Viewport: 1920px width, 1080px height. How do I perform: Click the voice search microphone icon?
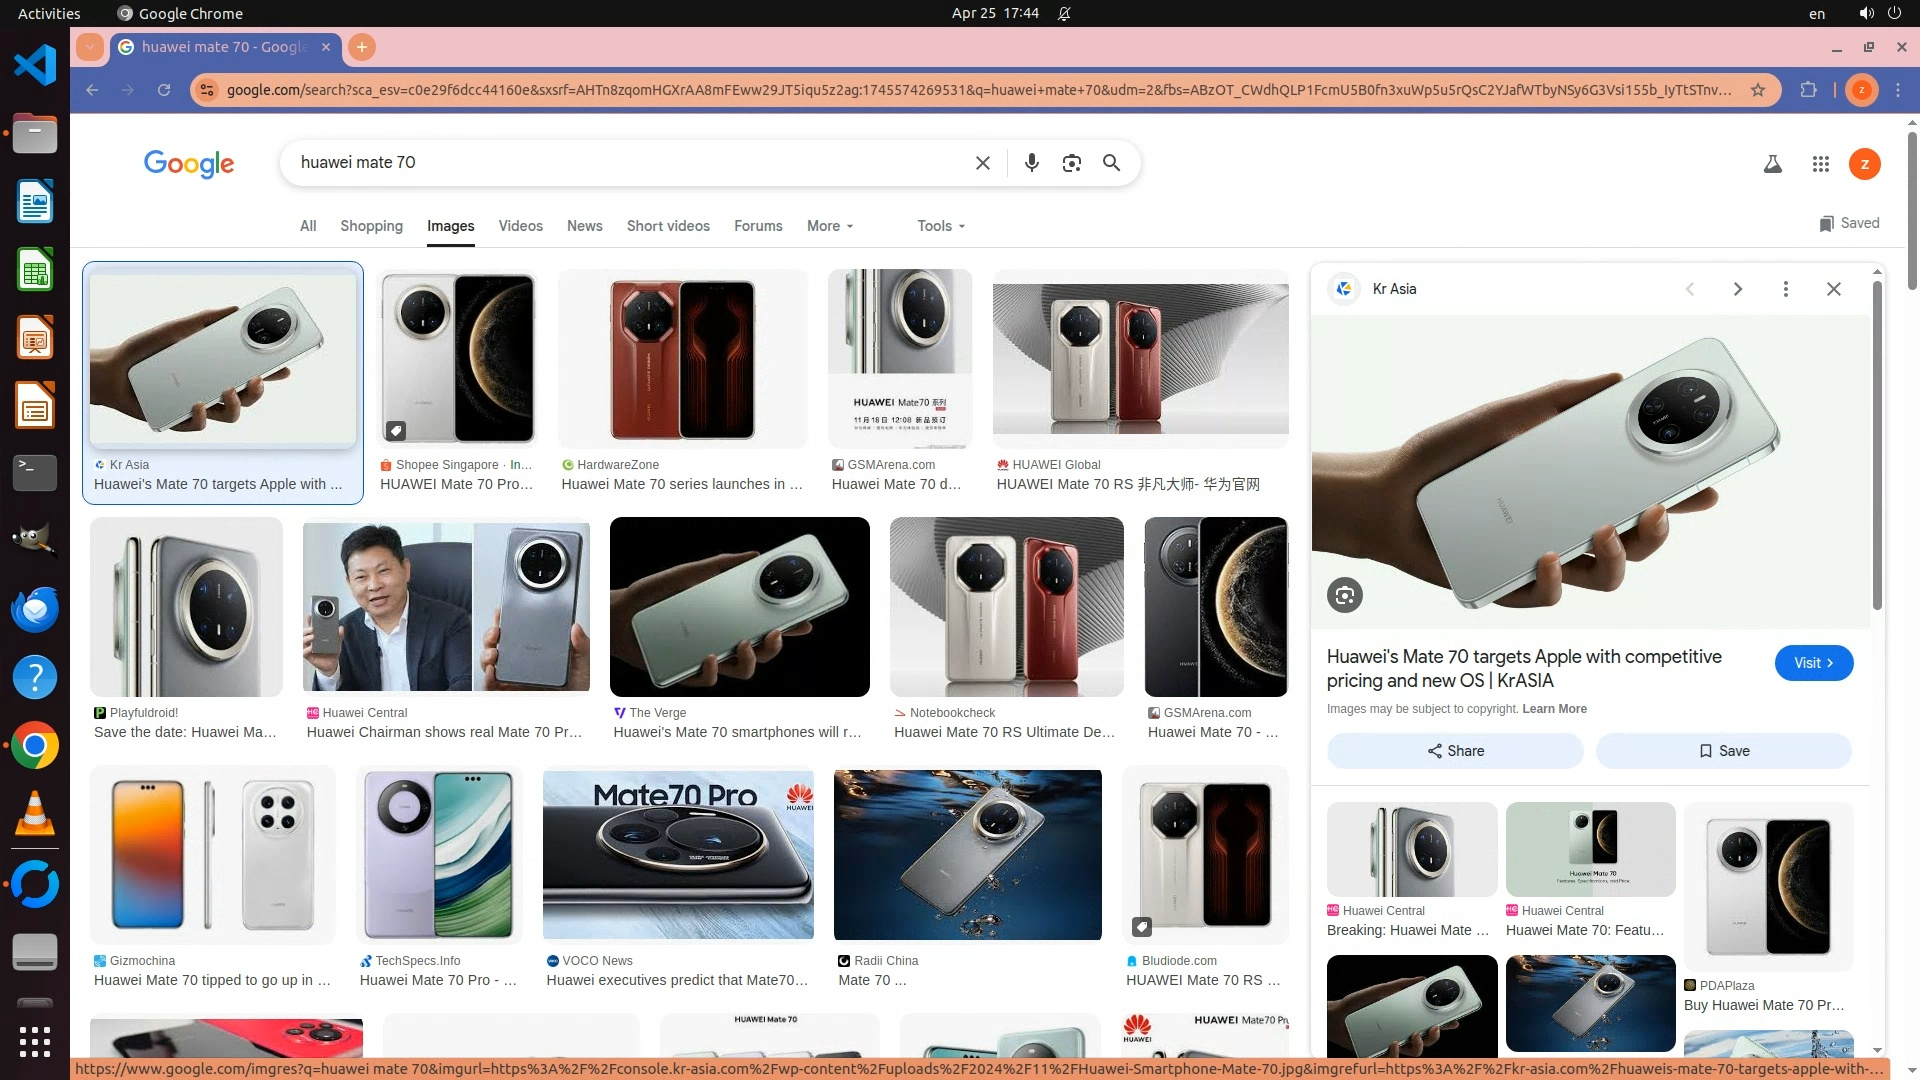tap(1031, 163)
